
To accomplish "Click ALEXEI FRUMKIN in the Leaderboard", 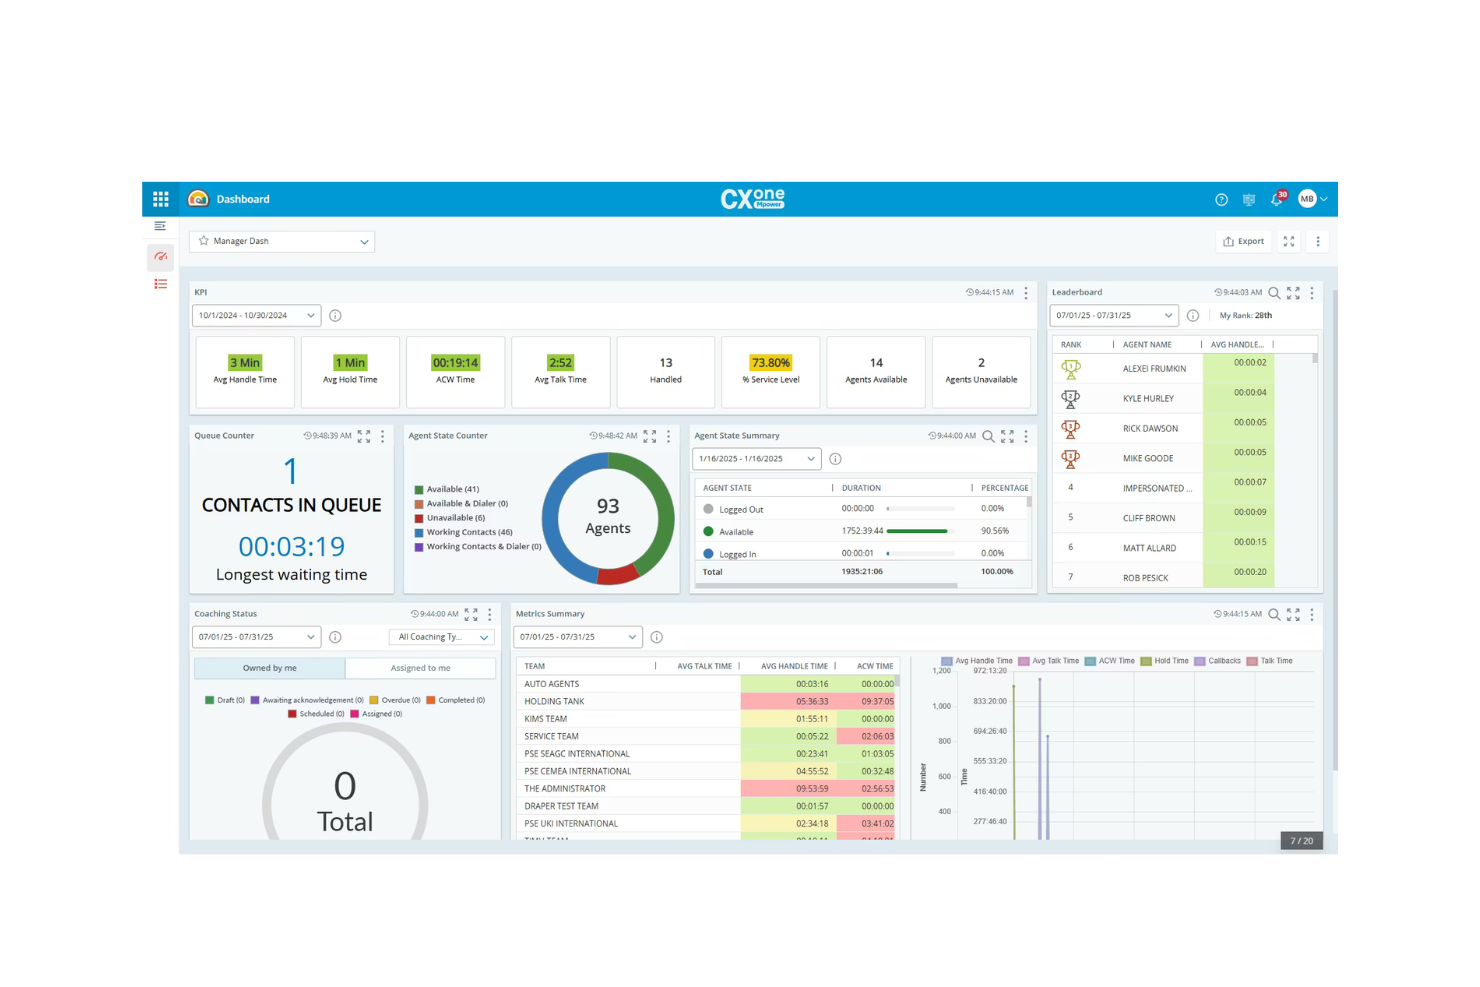I will coord(1155,368).
